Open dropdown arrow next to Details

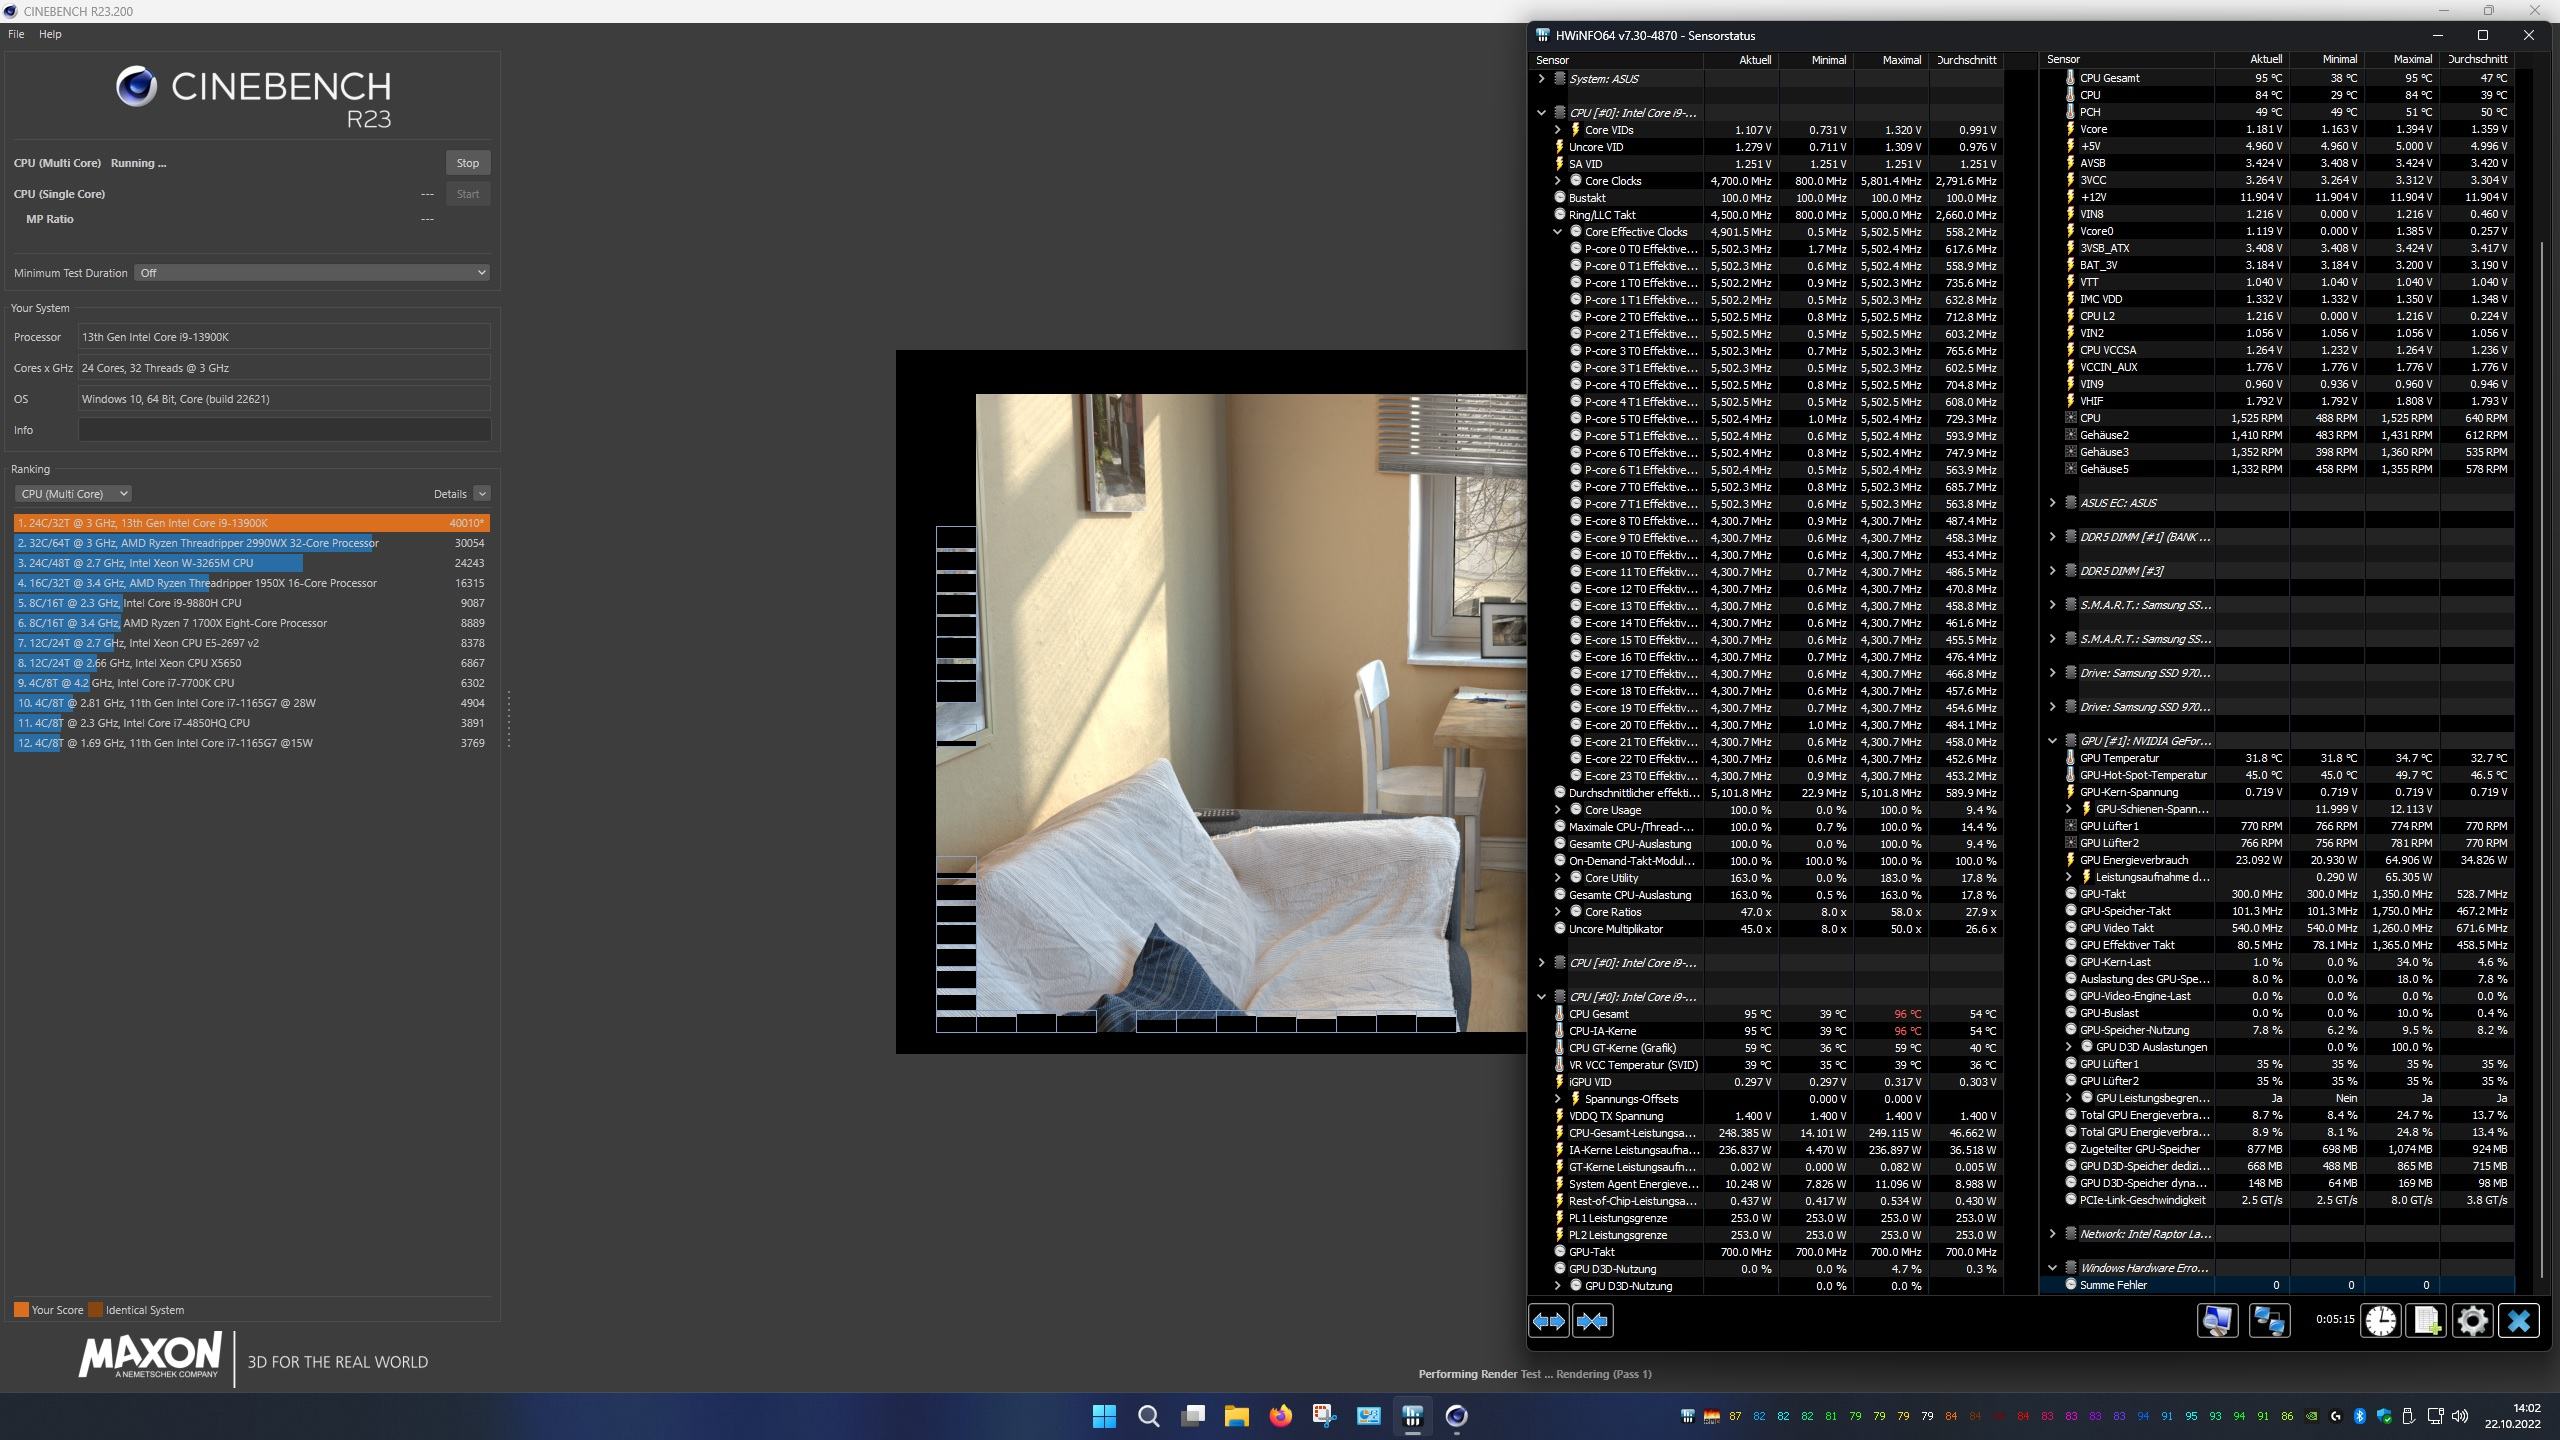[x=482, y=494]
